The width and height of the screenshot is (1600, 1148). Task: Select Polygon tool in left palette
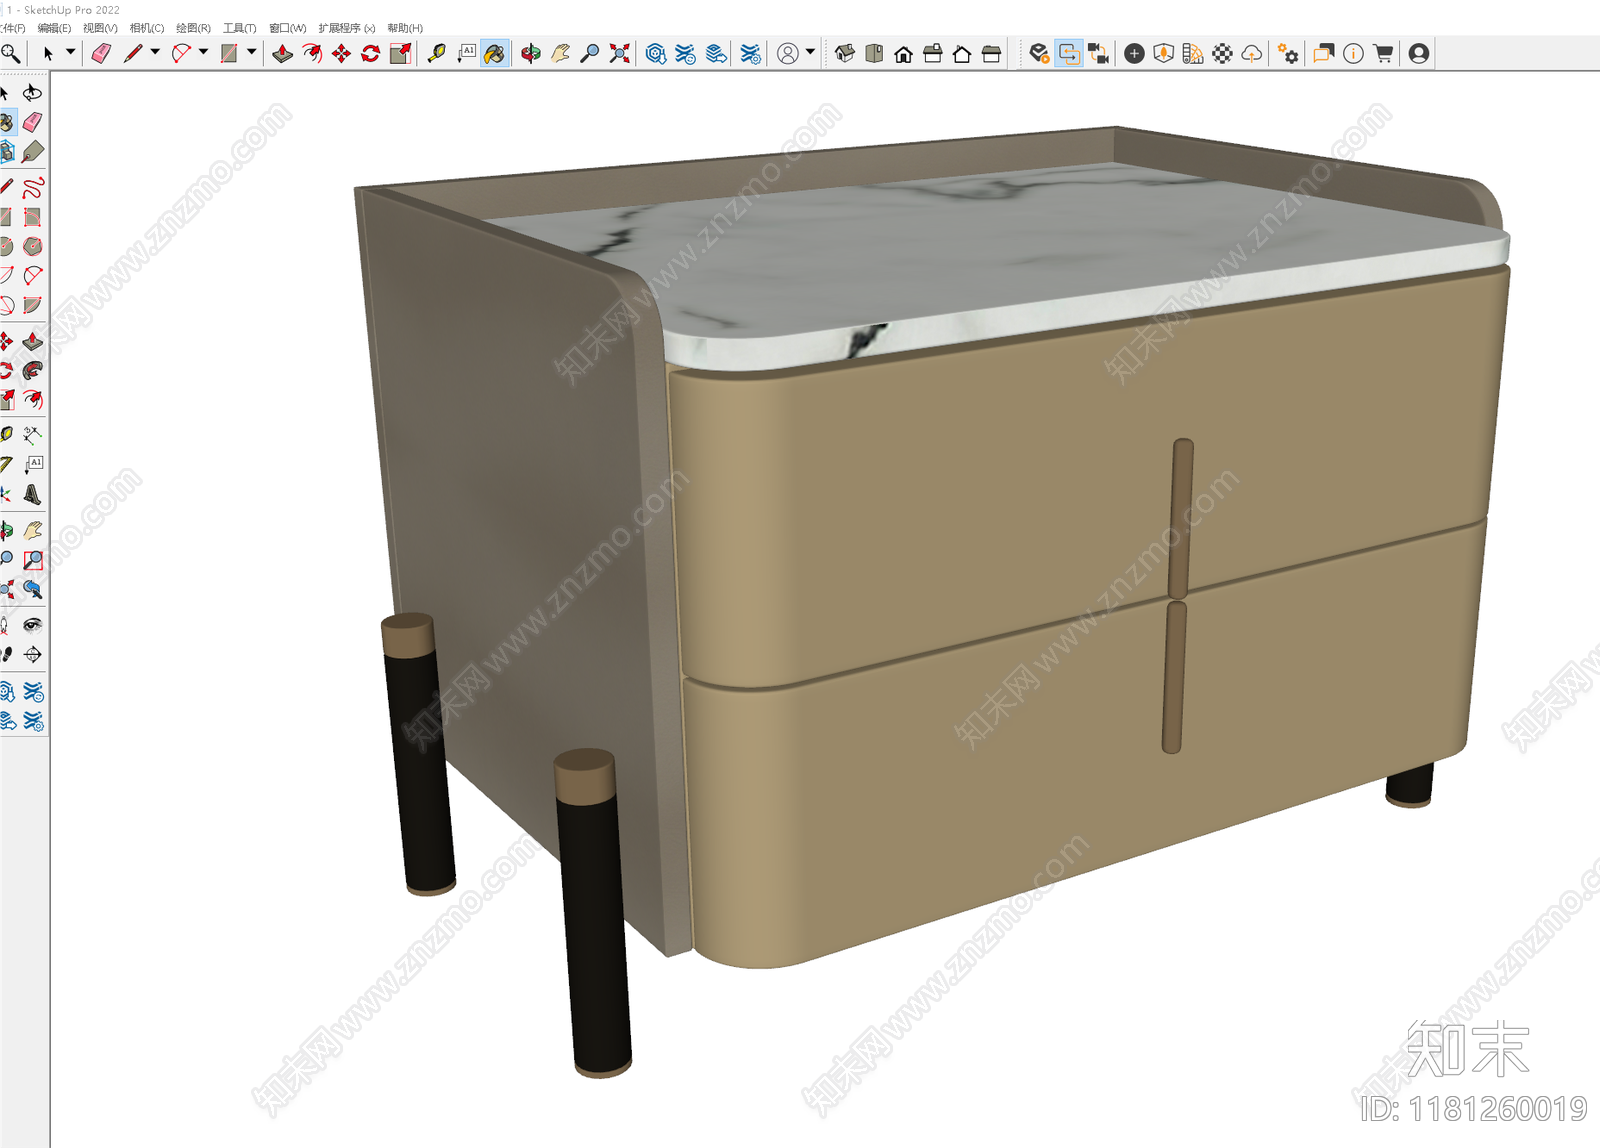point(33,246)
